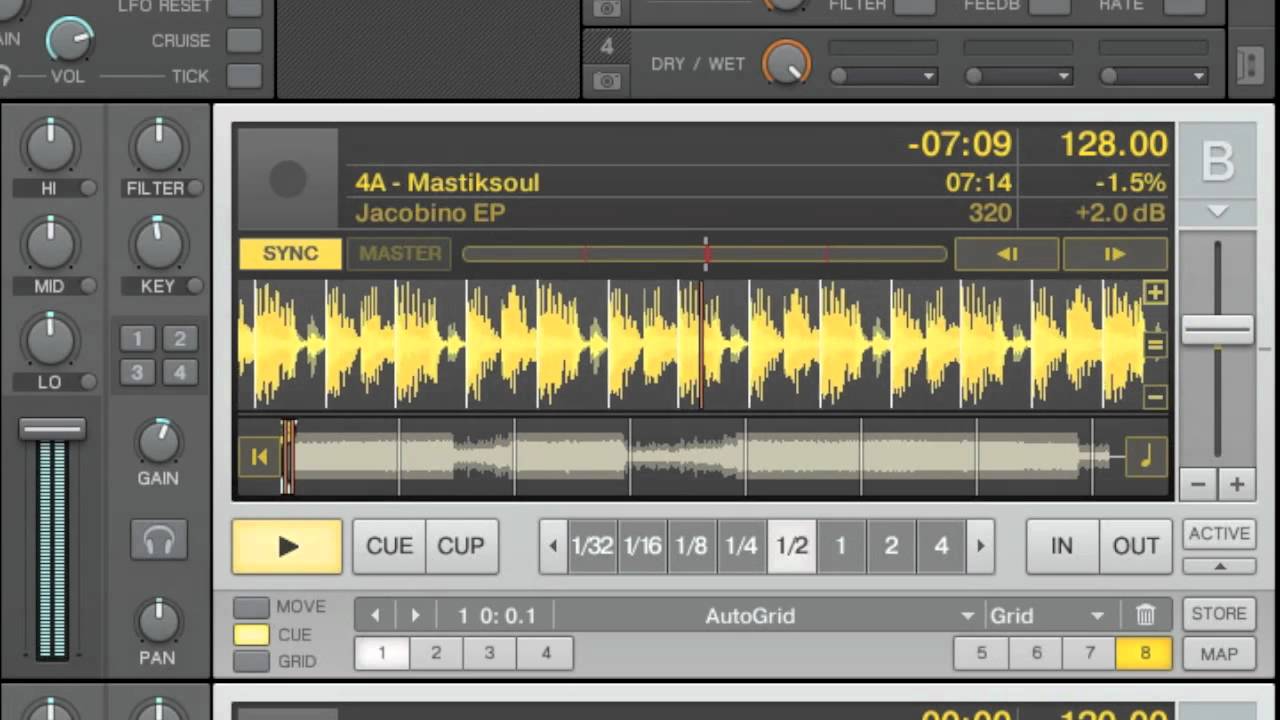Select MOVE panel radio button
Viewport: 1280px width, 720px height.
click(251, 607)
